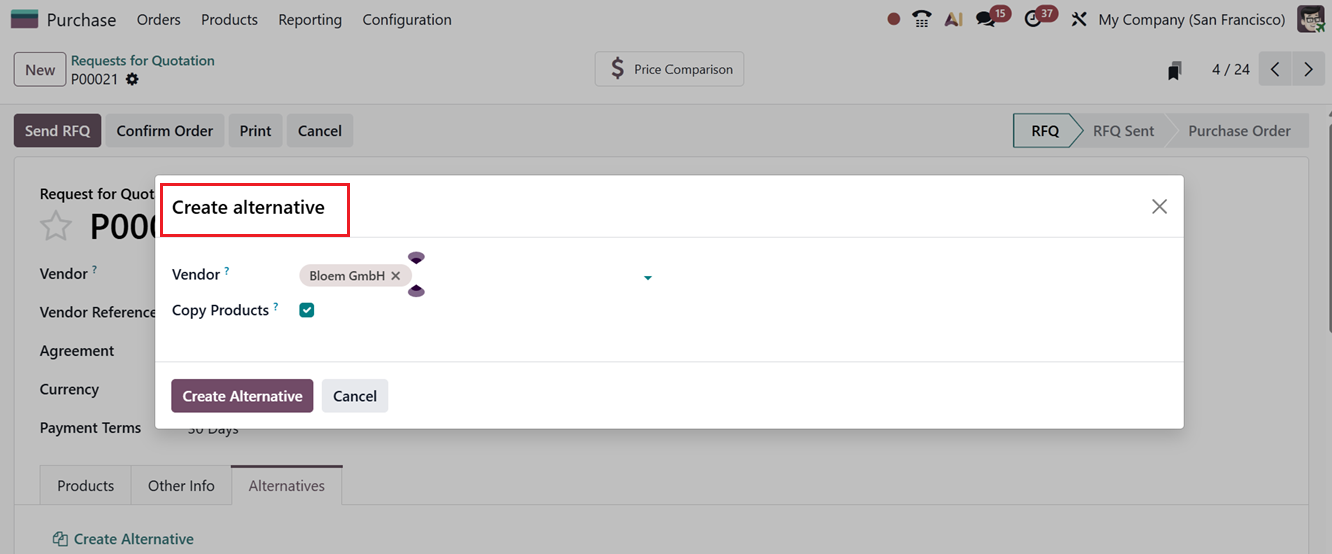Screen dimensions: 1332x554
Task: Open the Reporting menu
Action: coord(310,20)
